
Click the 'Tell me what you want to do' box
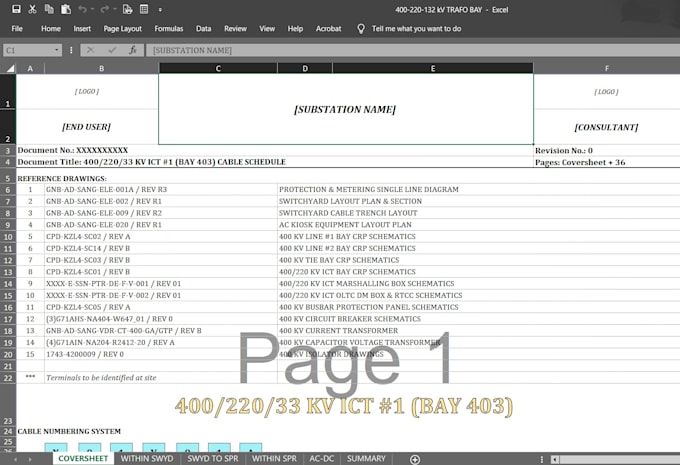[416, 29]
